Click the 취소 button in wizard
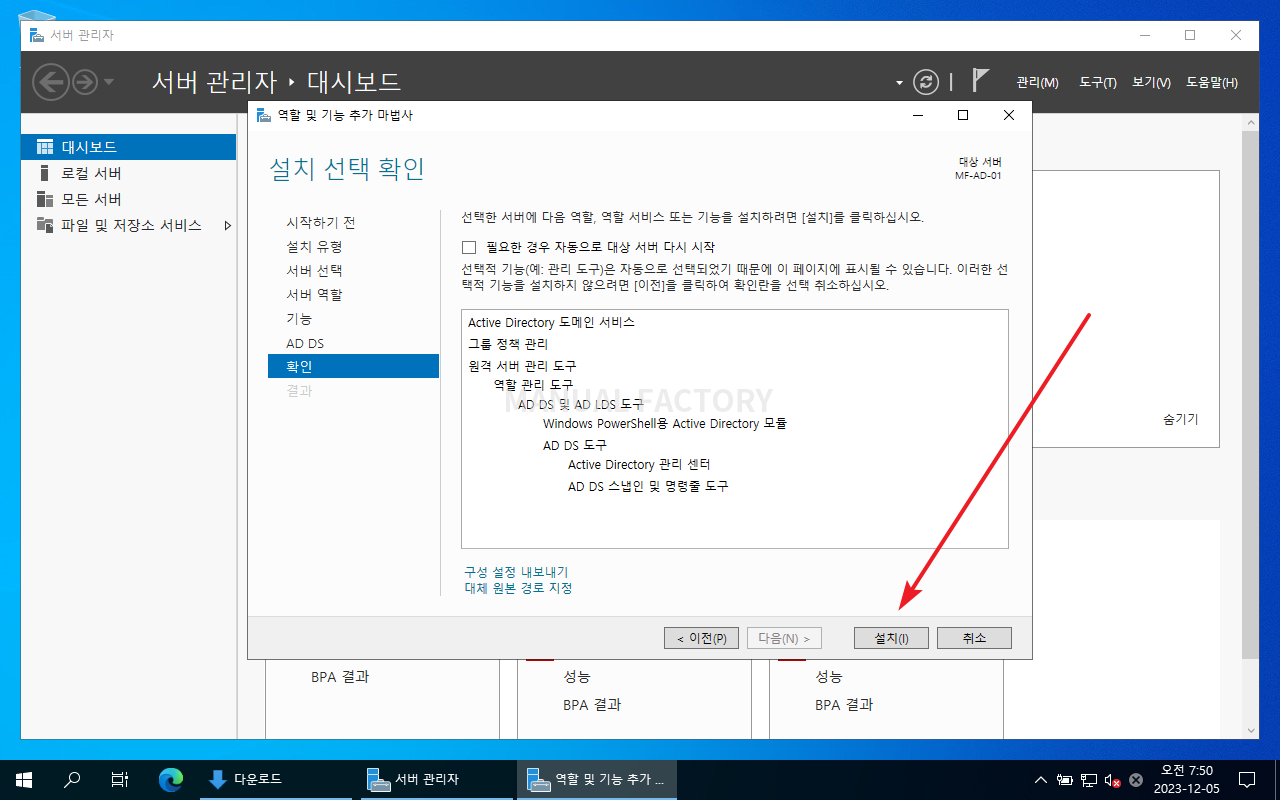The image size is (1280, 800). (974, 638)
